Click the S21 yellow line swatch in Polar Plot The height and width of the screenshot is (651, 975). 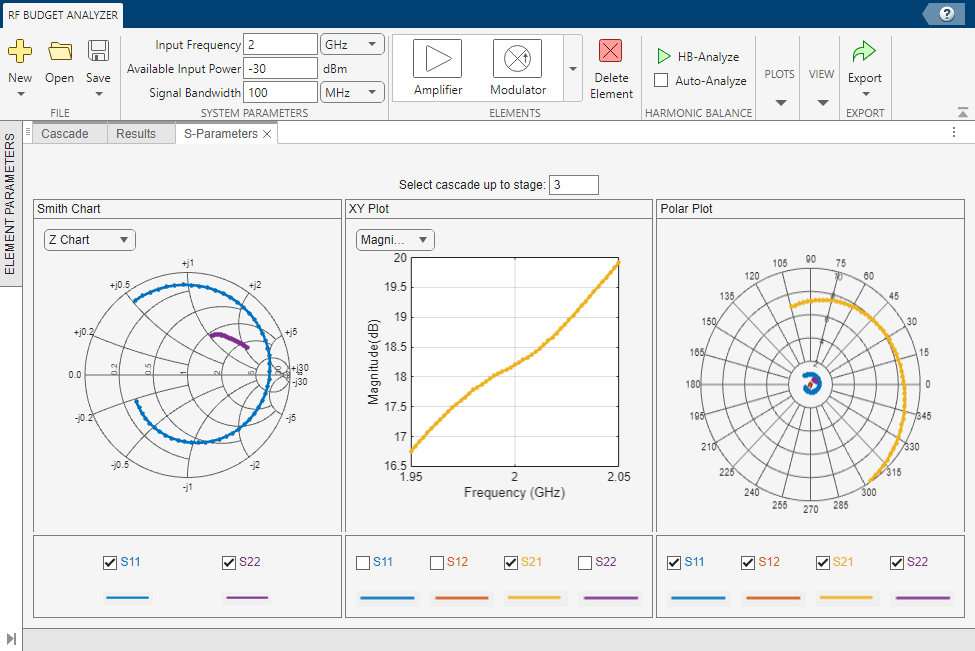(x=845, y=598)
